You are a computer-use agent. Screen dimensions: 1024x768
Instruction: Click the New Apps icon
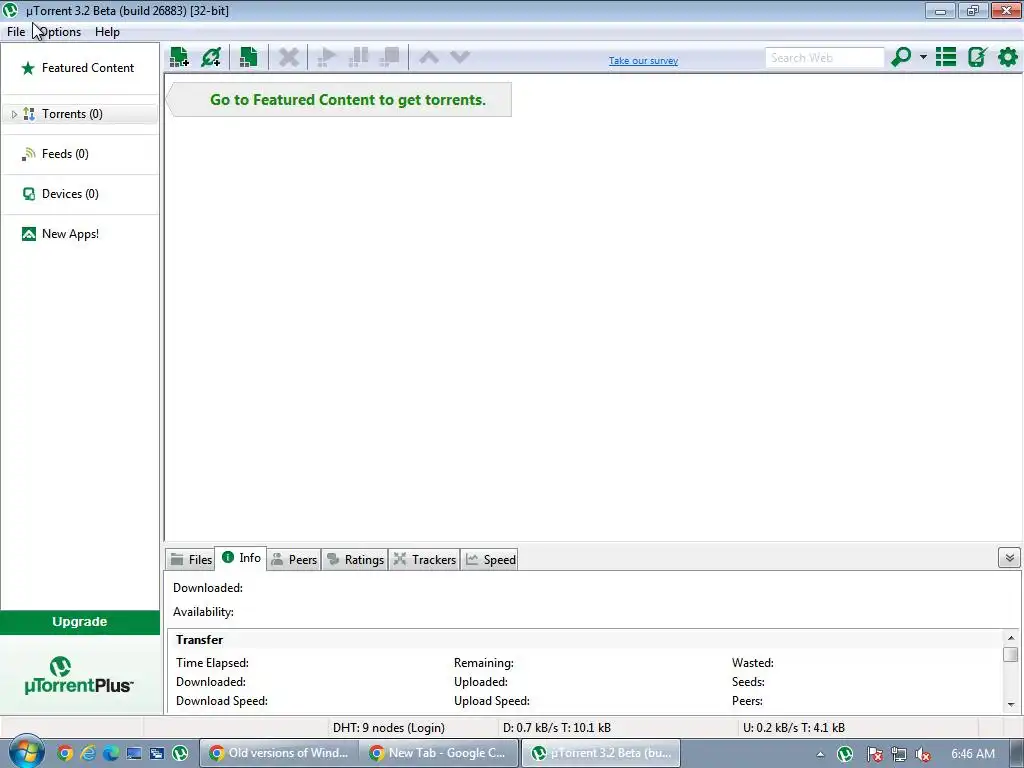(29, 234)
